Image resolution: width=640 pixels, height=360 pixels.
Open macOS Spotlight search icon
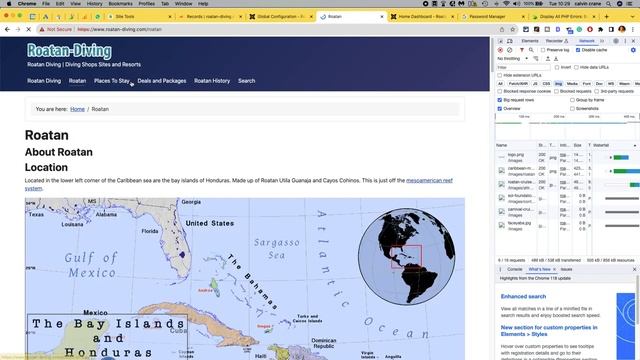pos(608,4)
